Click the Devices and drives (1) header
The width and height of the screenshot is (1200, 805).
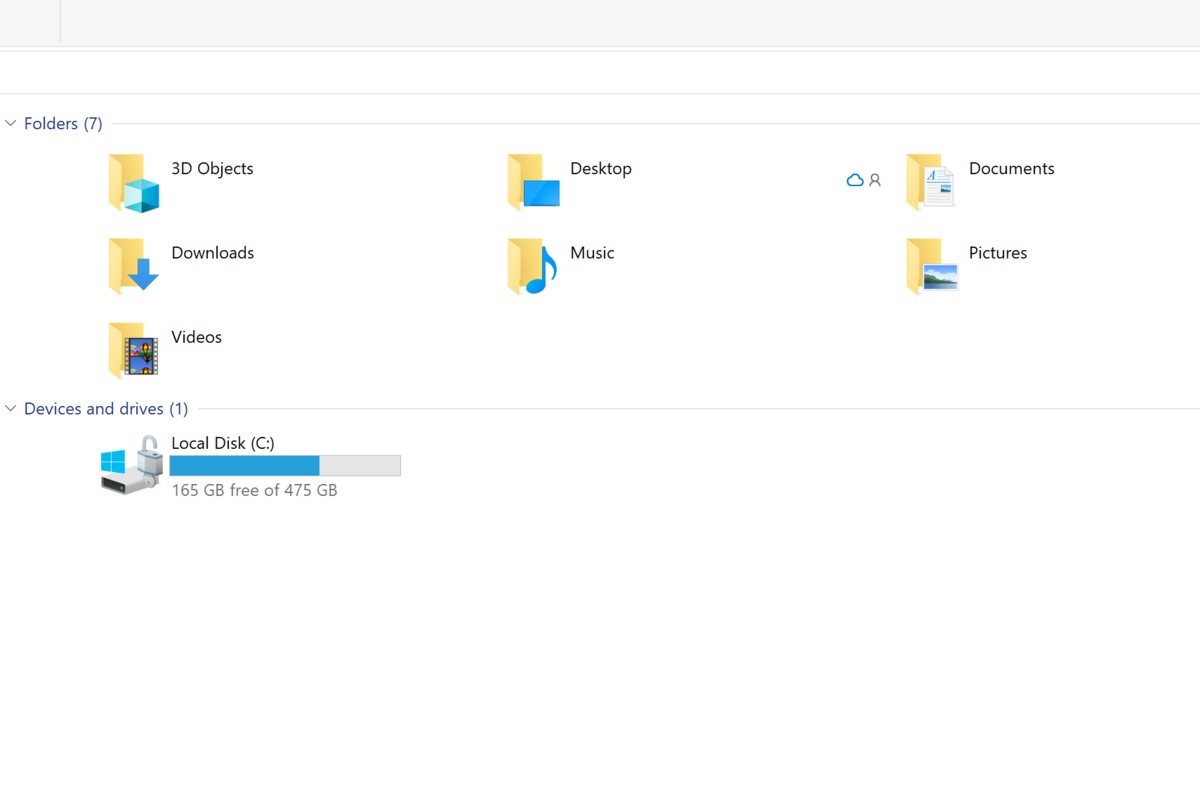pyautogui.click(x=106, y=409)
